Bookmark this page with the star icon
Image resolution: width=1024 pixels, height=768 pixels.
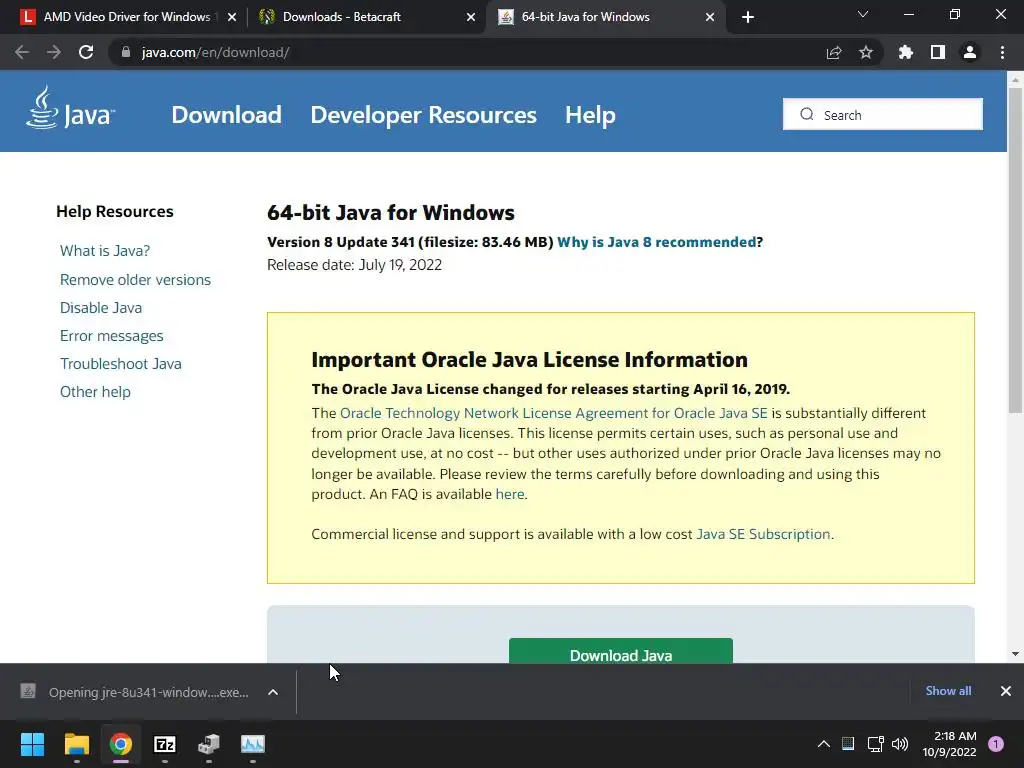(x=866, y=52)
